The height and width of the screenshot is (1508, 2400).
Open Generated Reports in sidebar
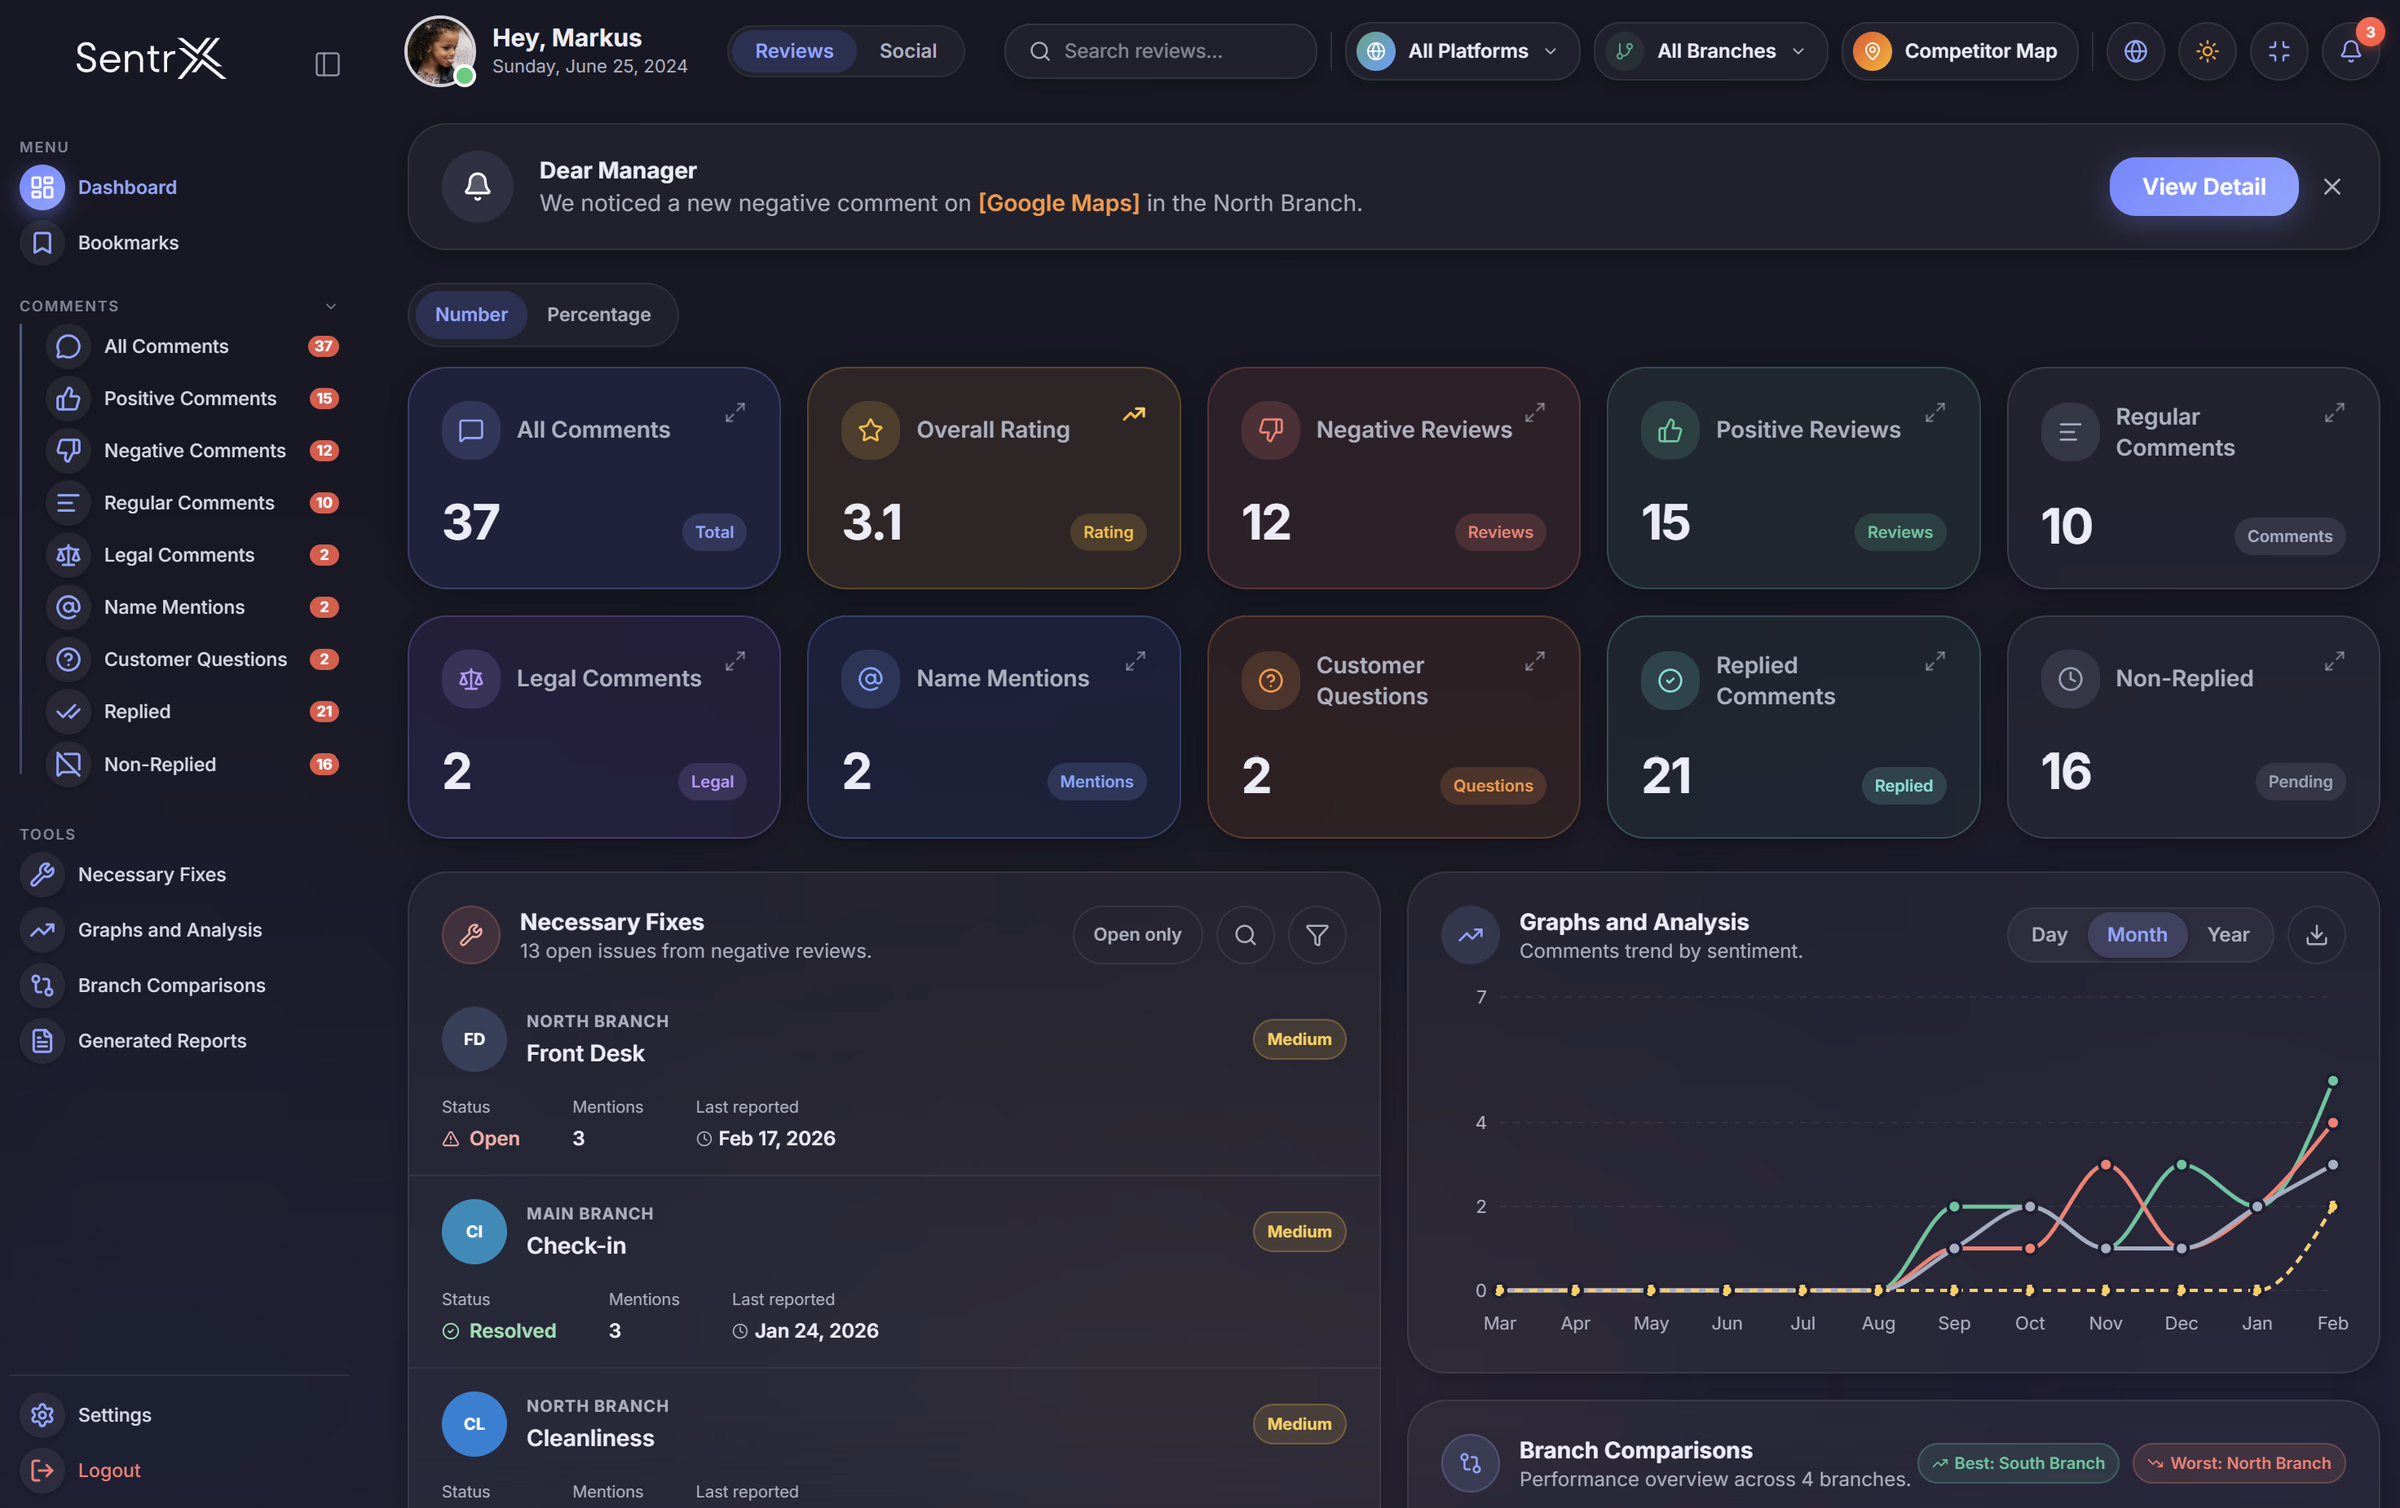pyautogui.click(x=161, y=1040)
